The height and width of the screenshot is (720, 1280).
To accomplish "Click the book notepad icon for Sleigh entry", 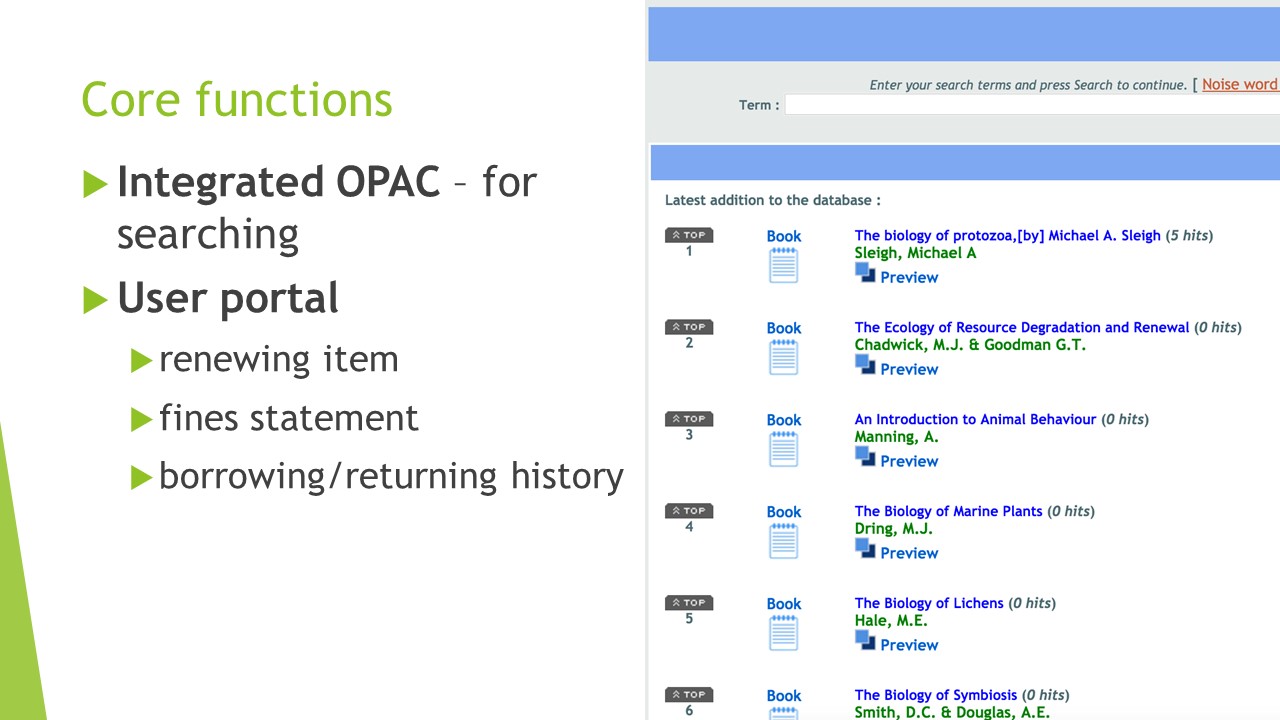I will pyautogui.click(x=784, y=266).
